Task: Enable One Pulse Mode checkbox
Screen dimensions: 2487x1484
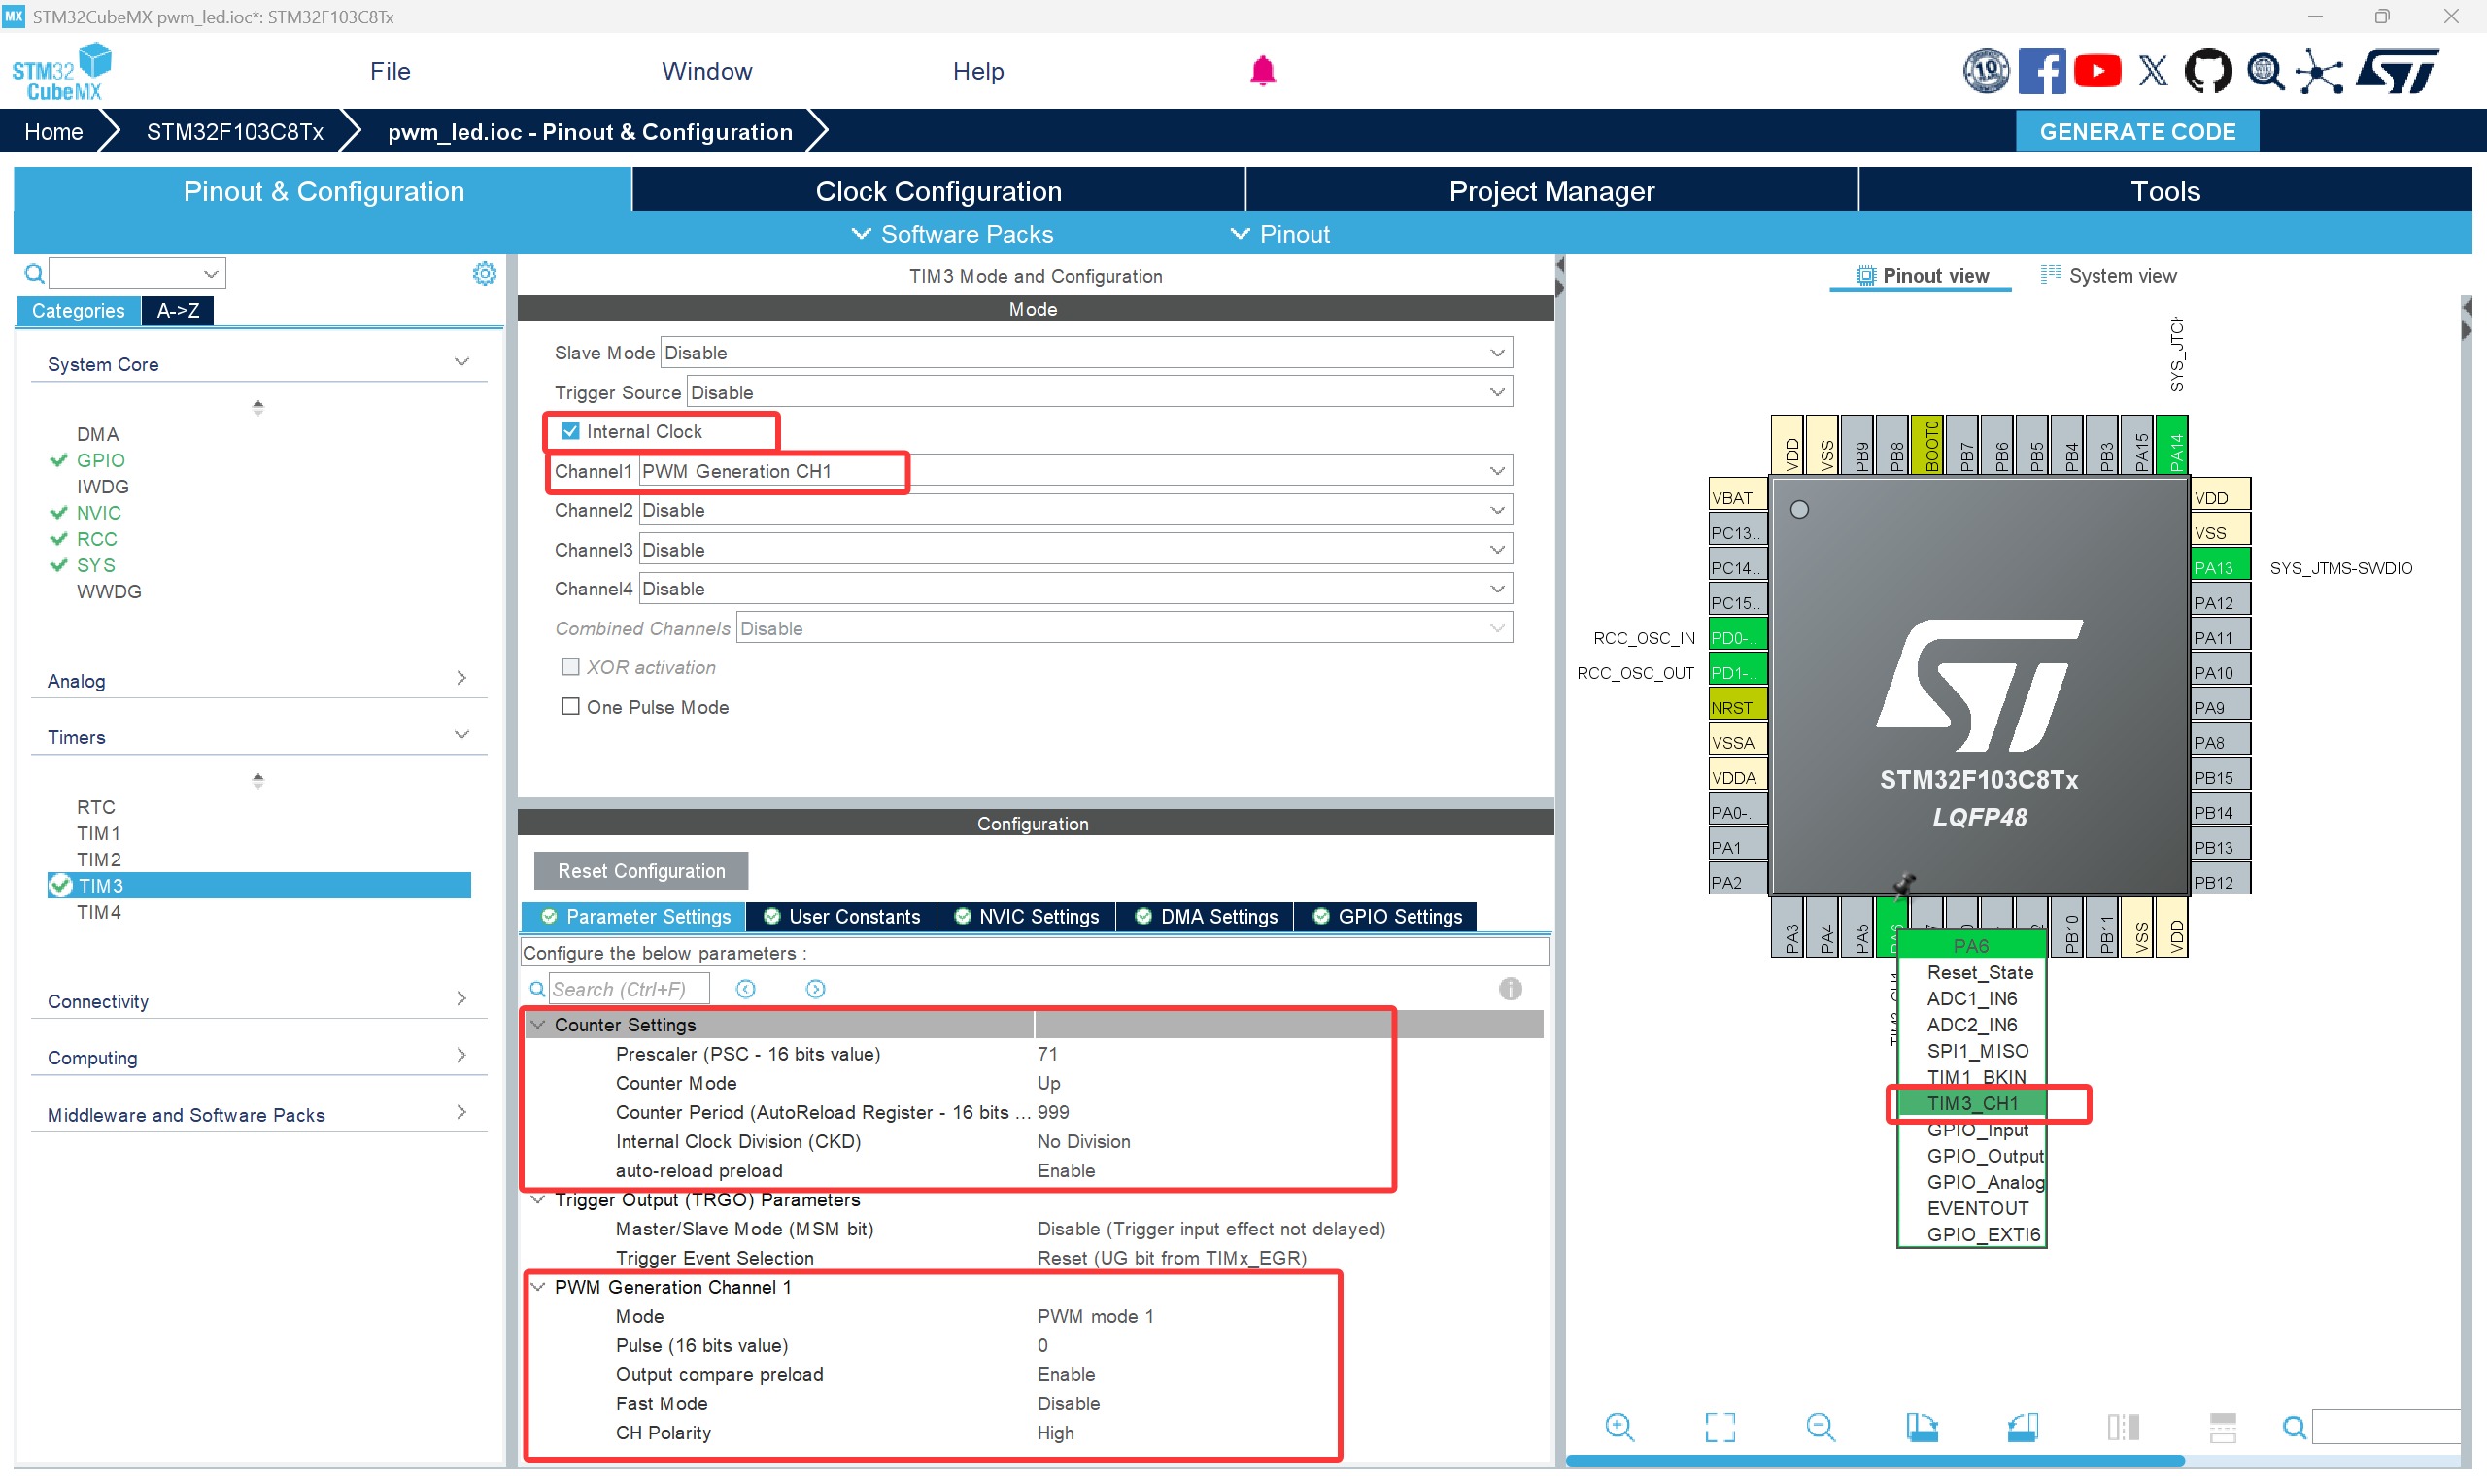Action: [x=570, y=707]
